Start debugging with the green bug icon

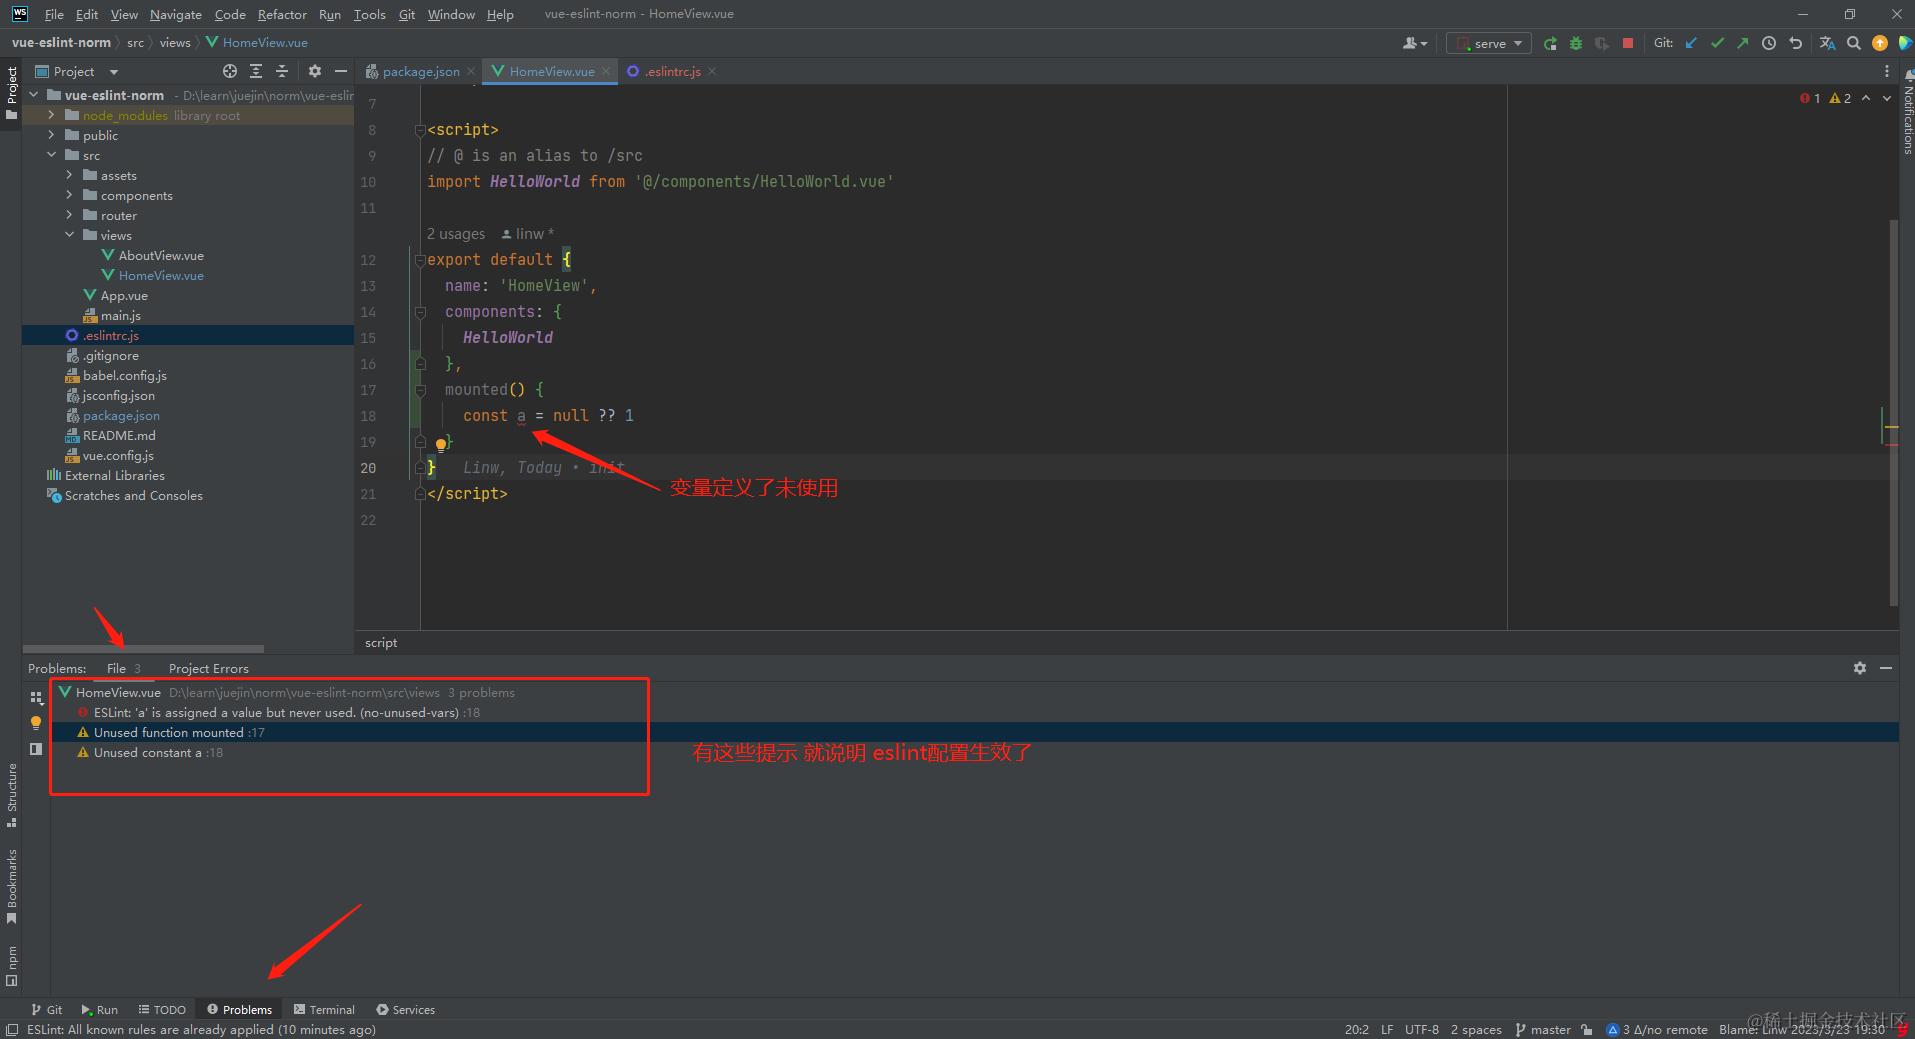(x=1576, y=43)
